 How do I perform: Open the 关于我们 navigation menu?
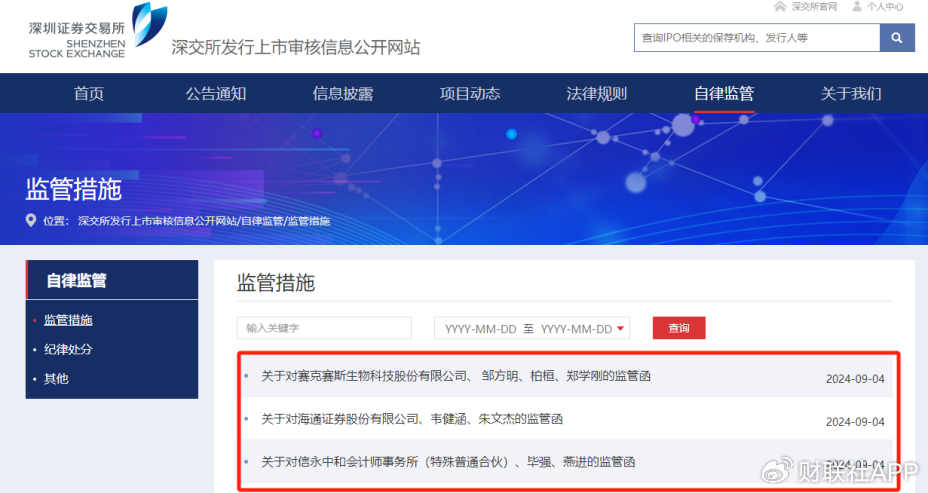(x=851, y=94)
